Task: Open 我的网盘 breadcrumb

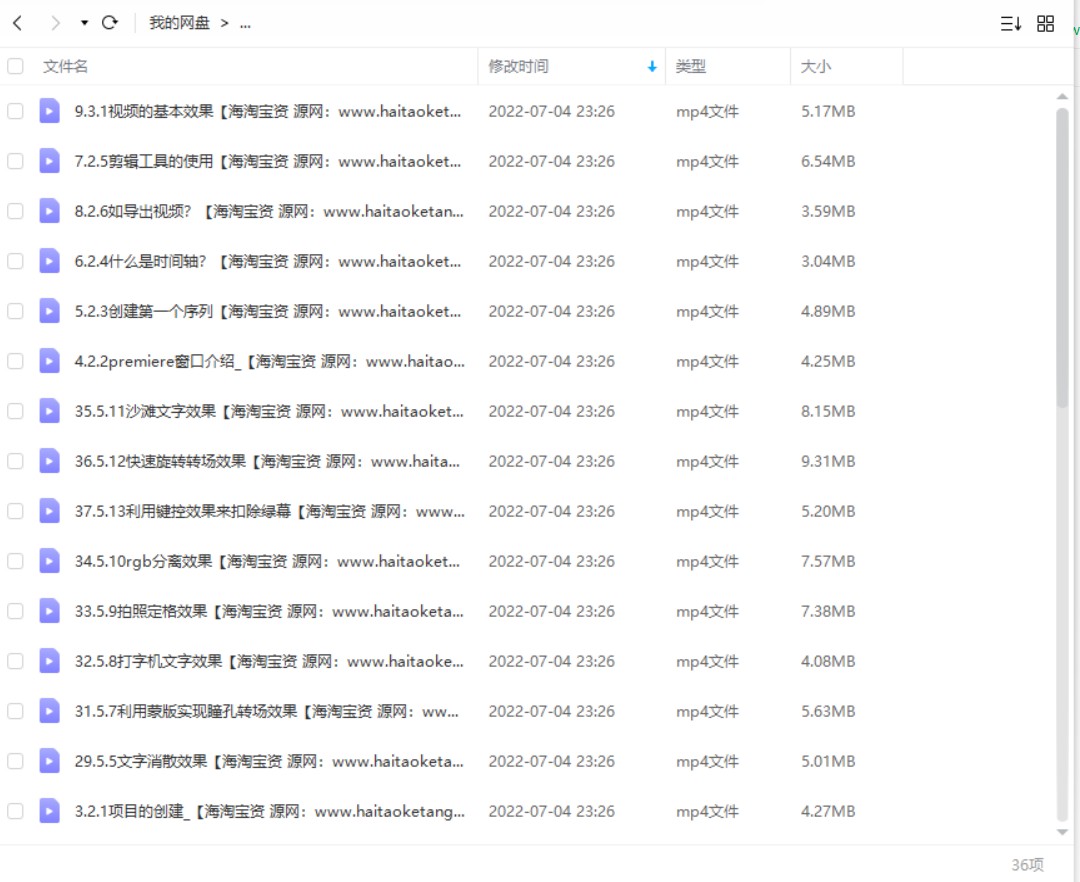Action: click(x=179, y=23)
